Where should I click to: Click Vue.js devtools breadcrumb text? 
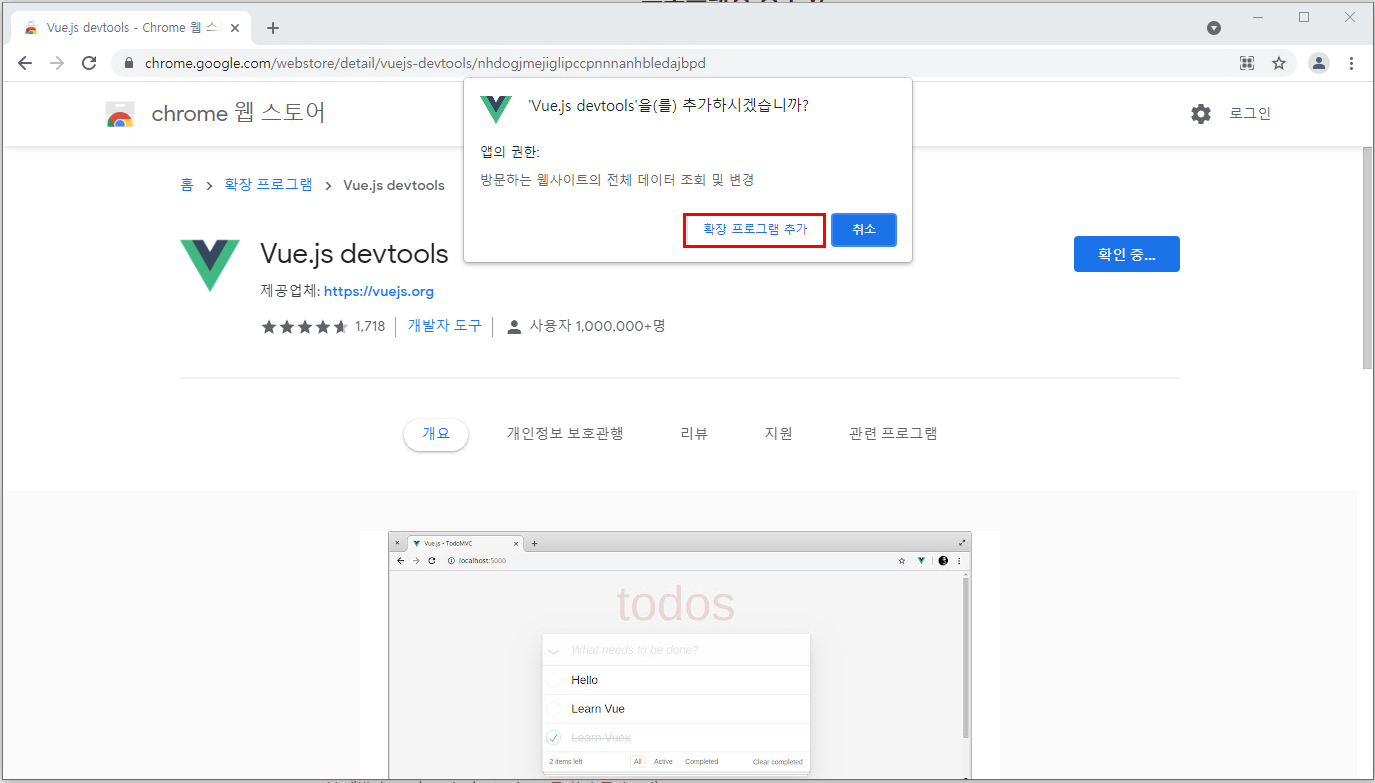click(x=394, y=185)
